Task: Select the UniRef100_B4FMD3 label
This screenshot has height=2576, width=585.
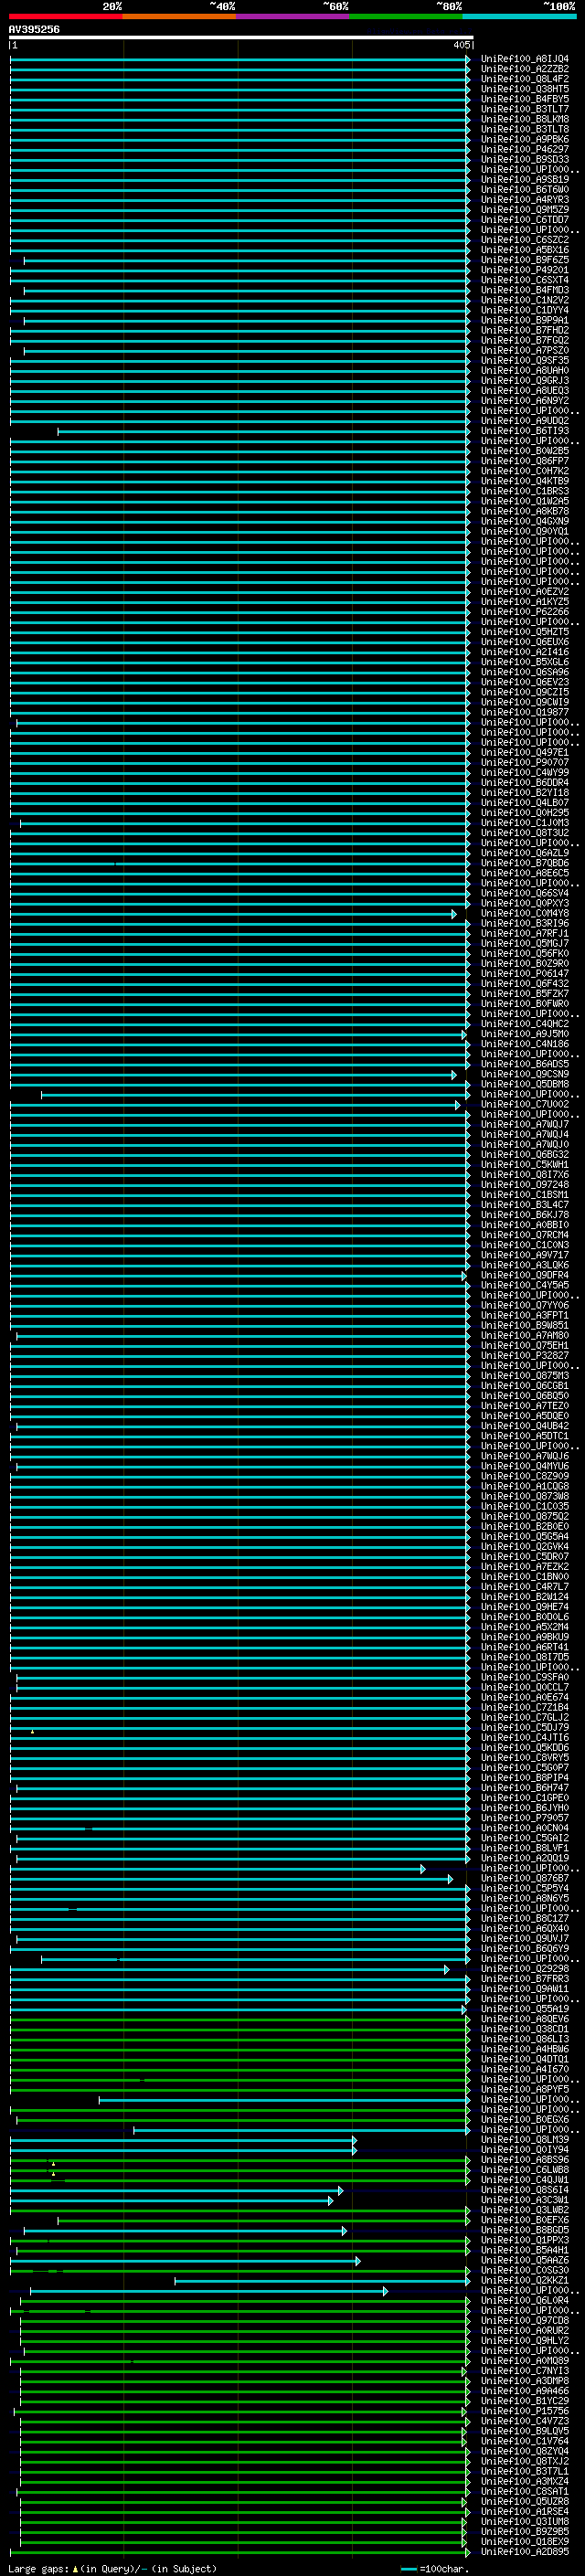Action: 525,290
